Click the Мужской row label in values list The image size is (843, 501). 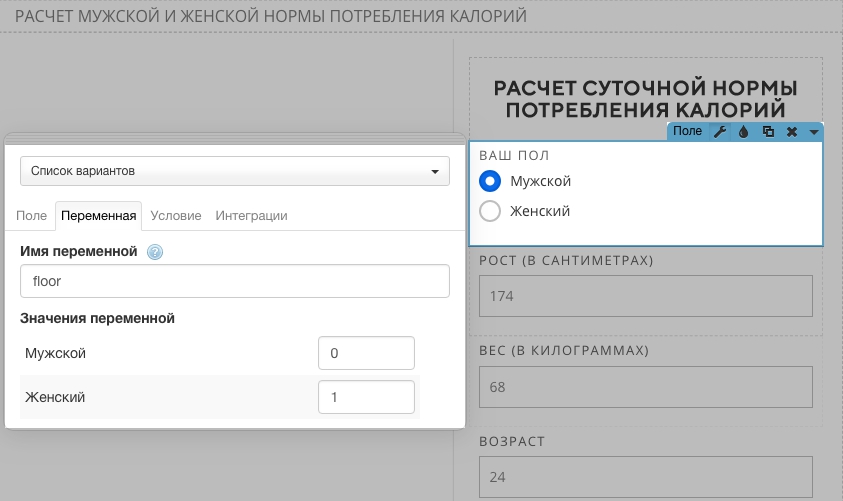tap(55, 353)
